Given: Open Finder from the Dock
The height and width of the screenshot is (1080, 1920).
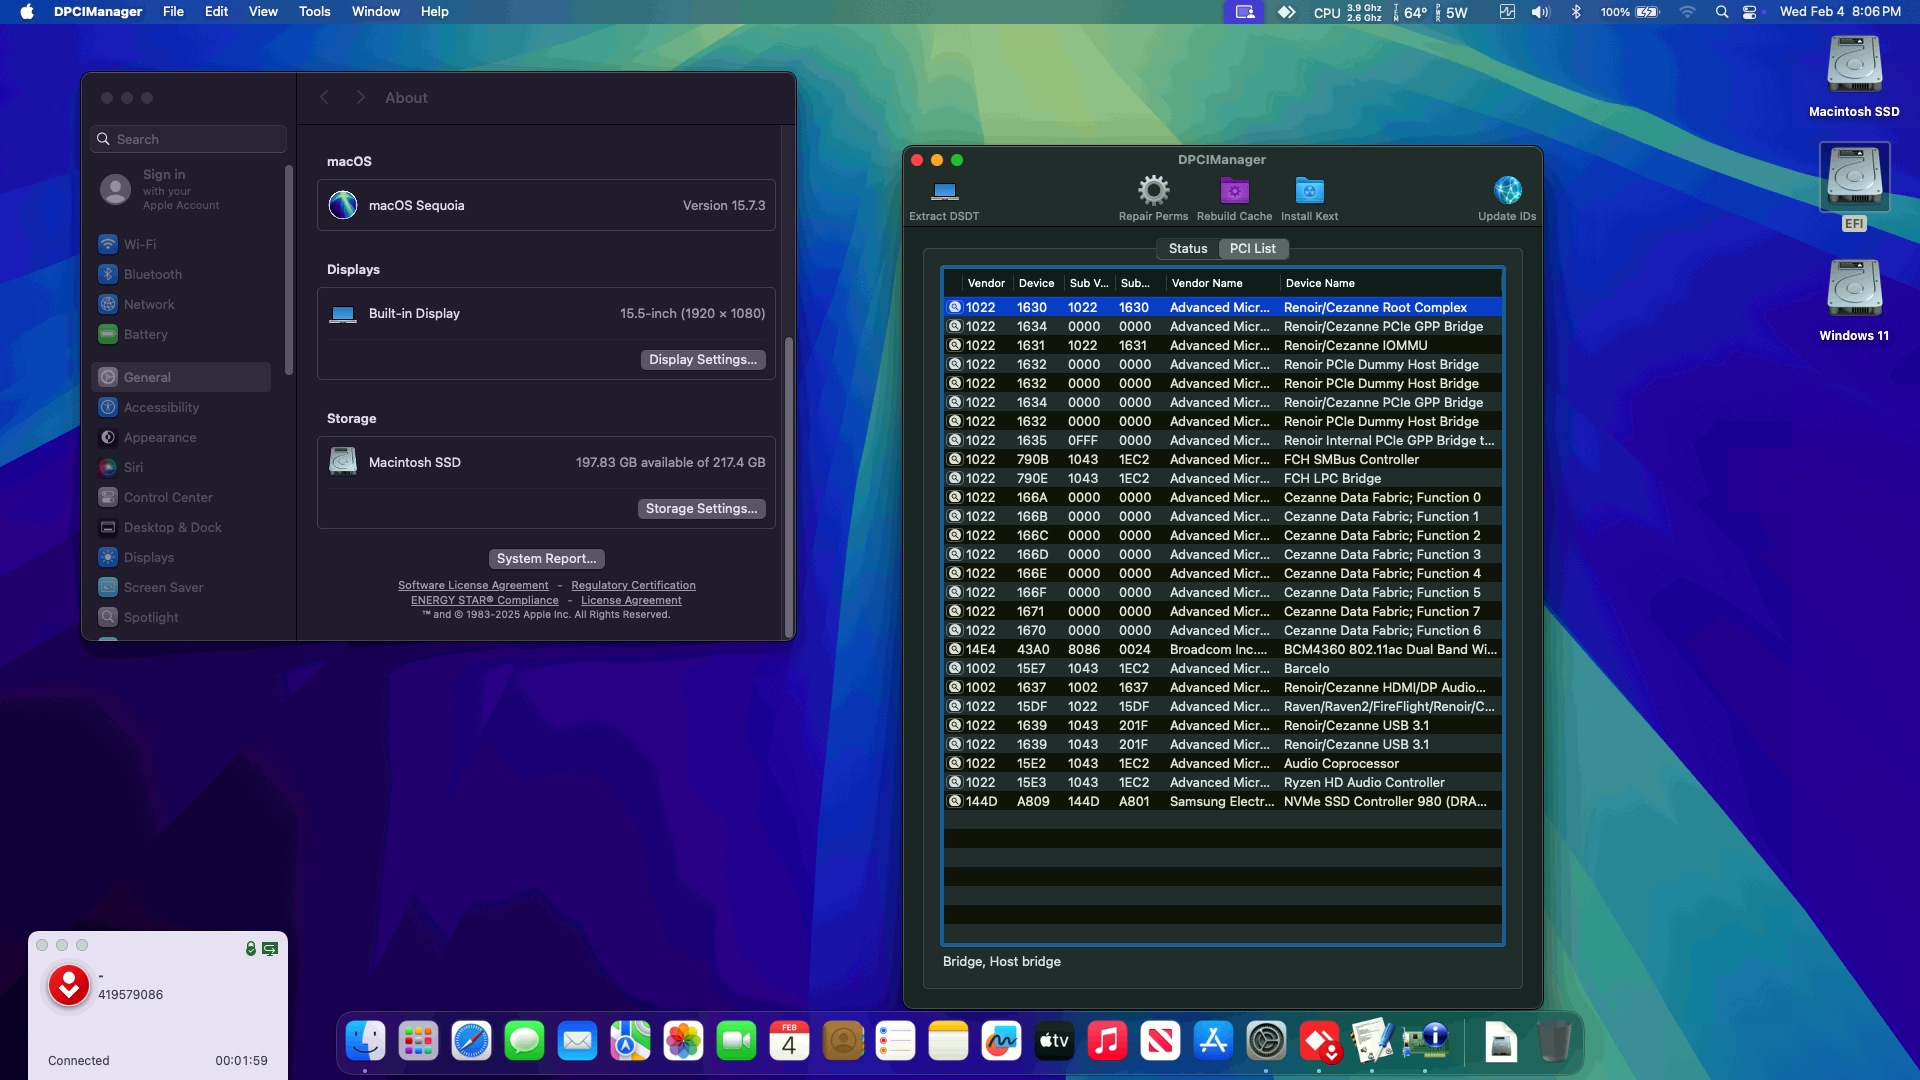Looking at the screenshot, I should pyautogui.click(x=365, y=1041).
